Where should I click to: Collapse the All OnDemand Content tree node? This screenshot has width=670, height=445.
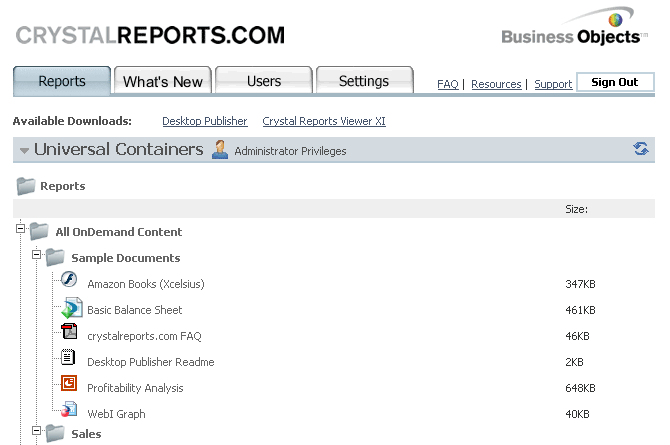click(x=21, y=229)
